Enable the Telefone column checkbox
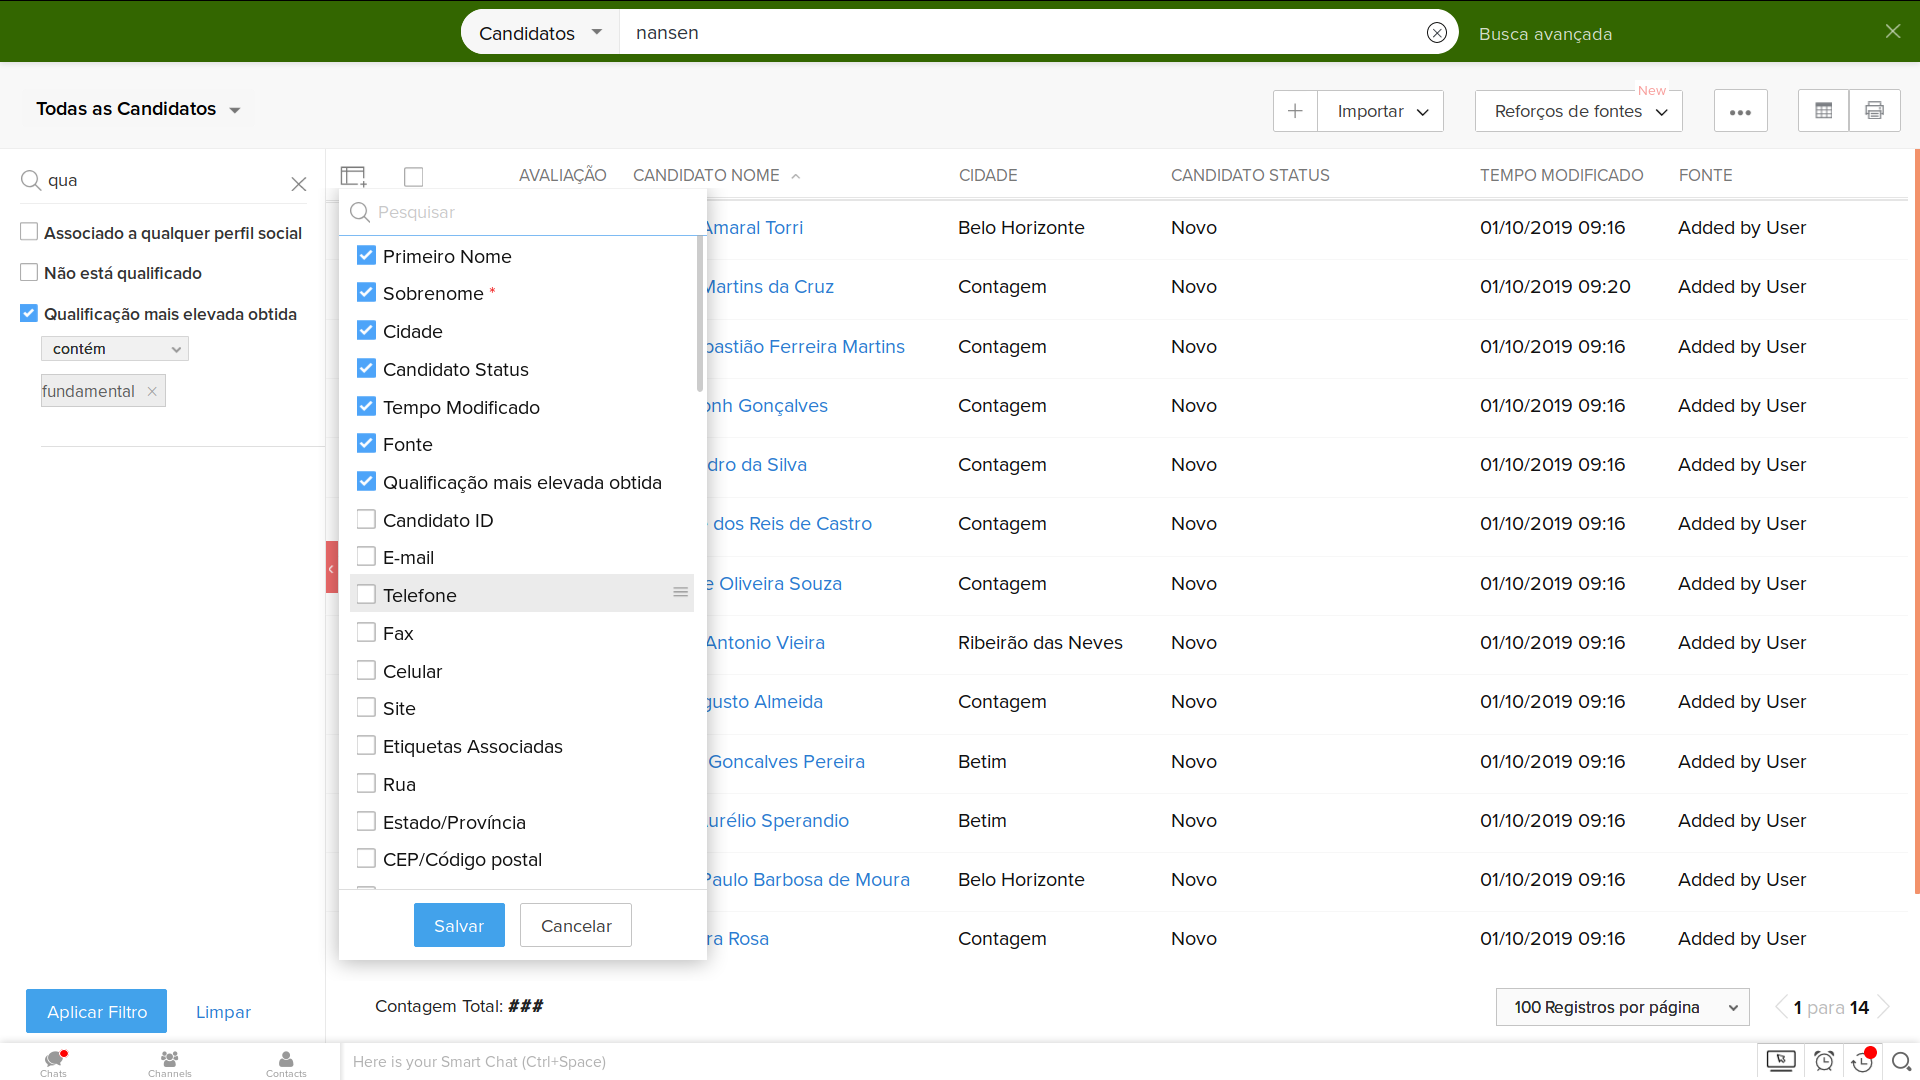Screen dimensions: 1920x1080 click(366, 595)
